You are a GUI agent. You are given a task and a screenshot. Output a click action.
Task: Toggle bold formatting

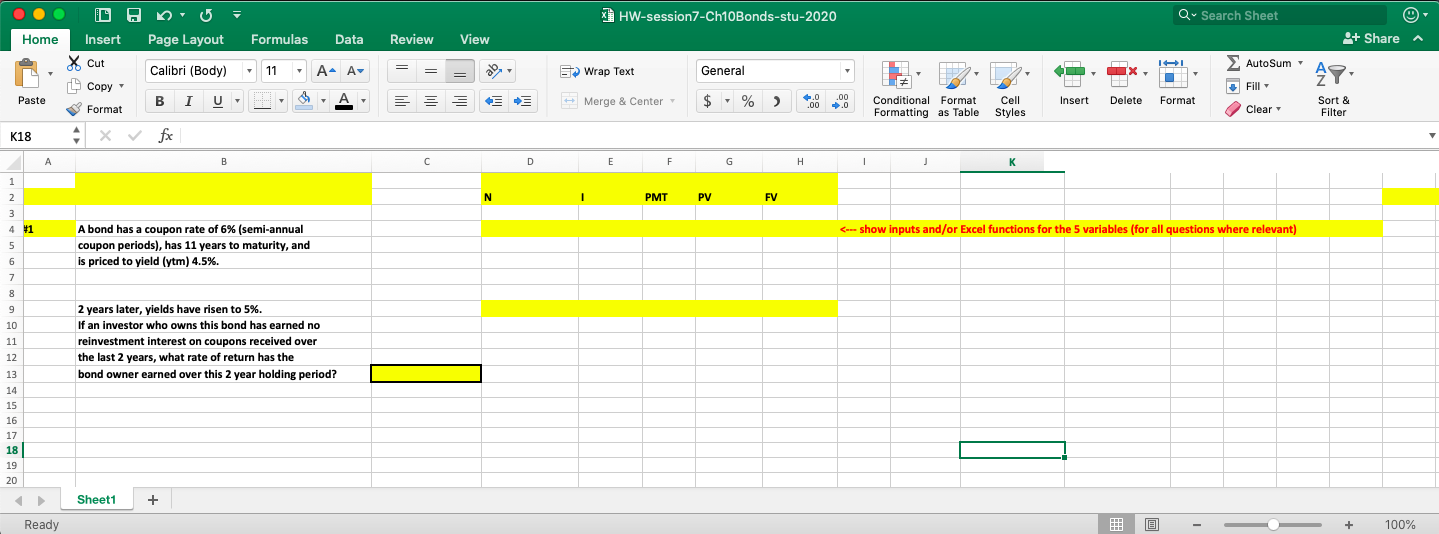coord(159,101)
